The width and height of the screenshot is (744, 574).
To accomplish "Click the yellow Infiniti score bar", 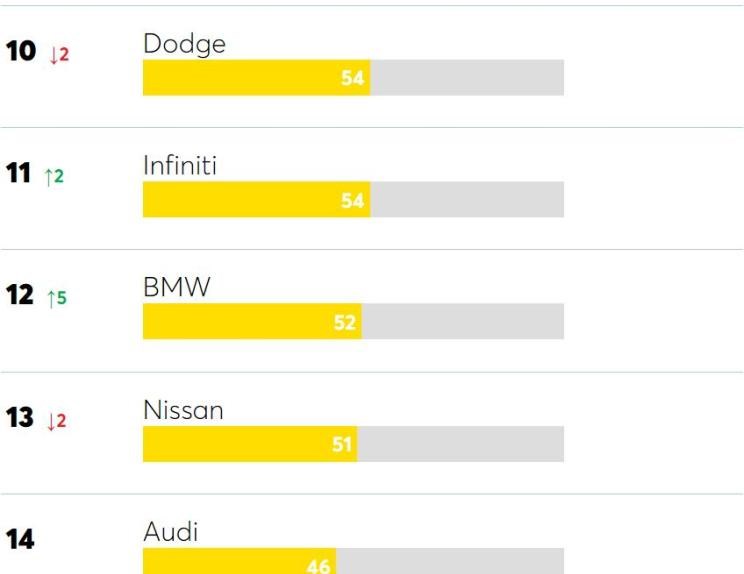I will [256, 199].
